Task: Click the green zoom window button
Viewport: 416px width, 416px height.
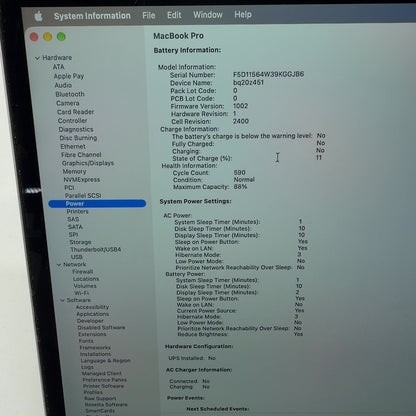Action: [x=61, y=37]
